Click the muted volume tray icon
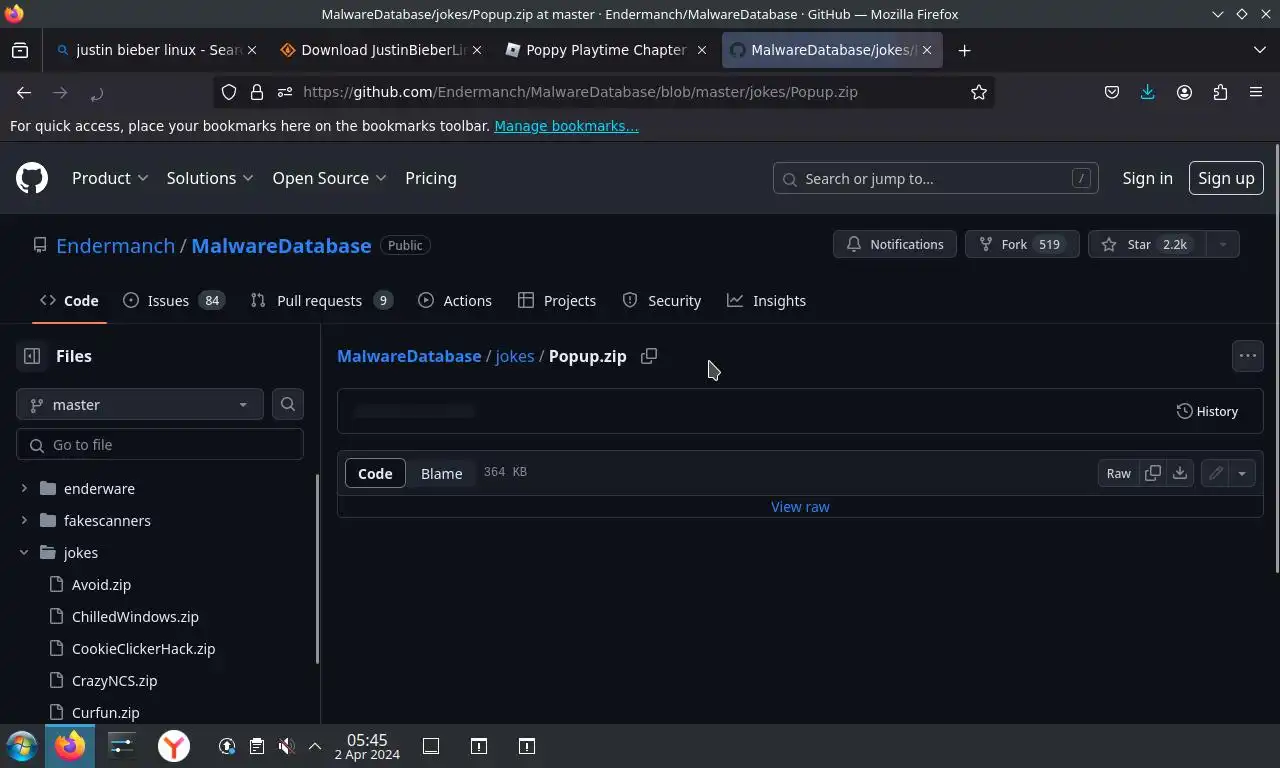The height and width of the screenshot is (768, 1280). 286,746
